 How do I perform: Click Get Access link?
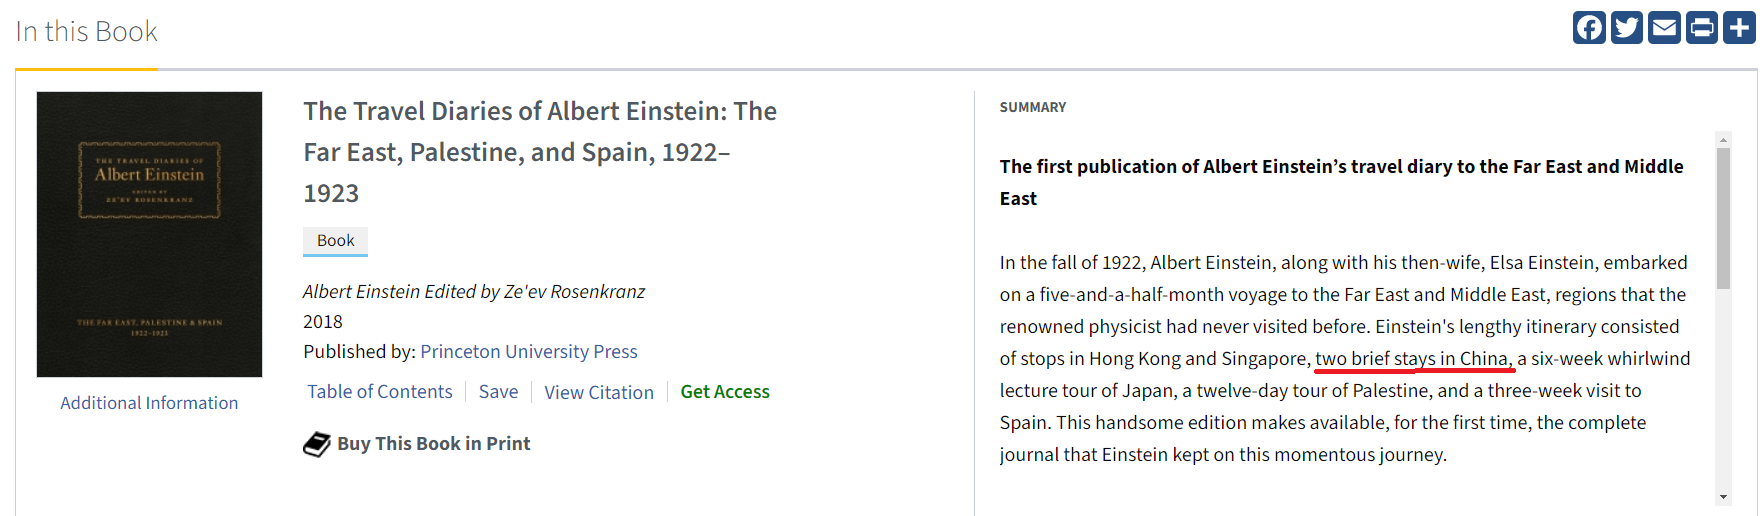[x=725, y=392]
